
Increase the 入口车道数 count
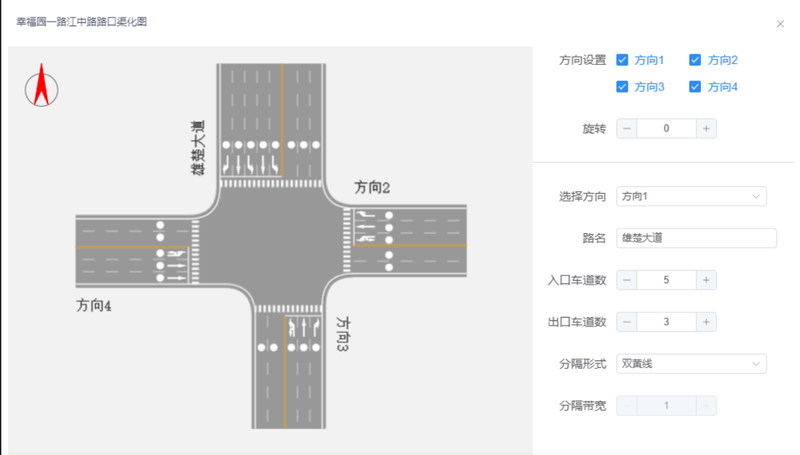click(x=706, y=280)
